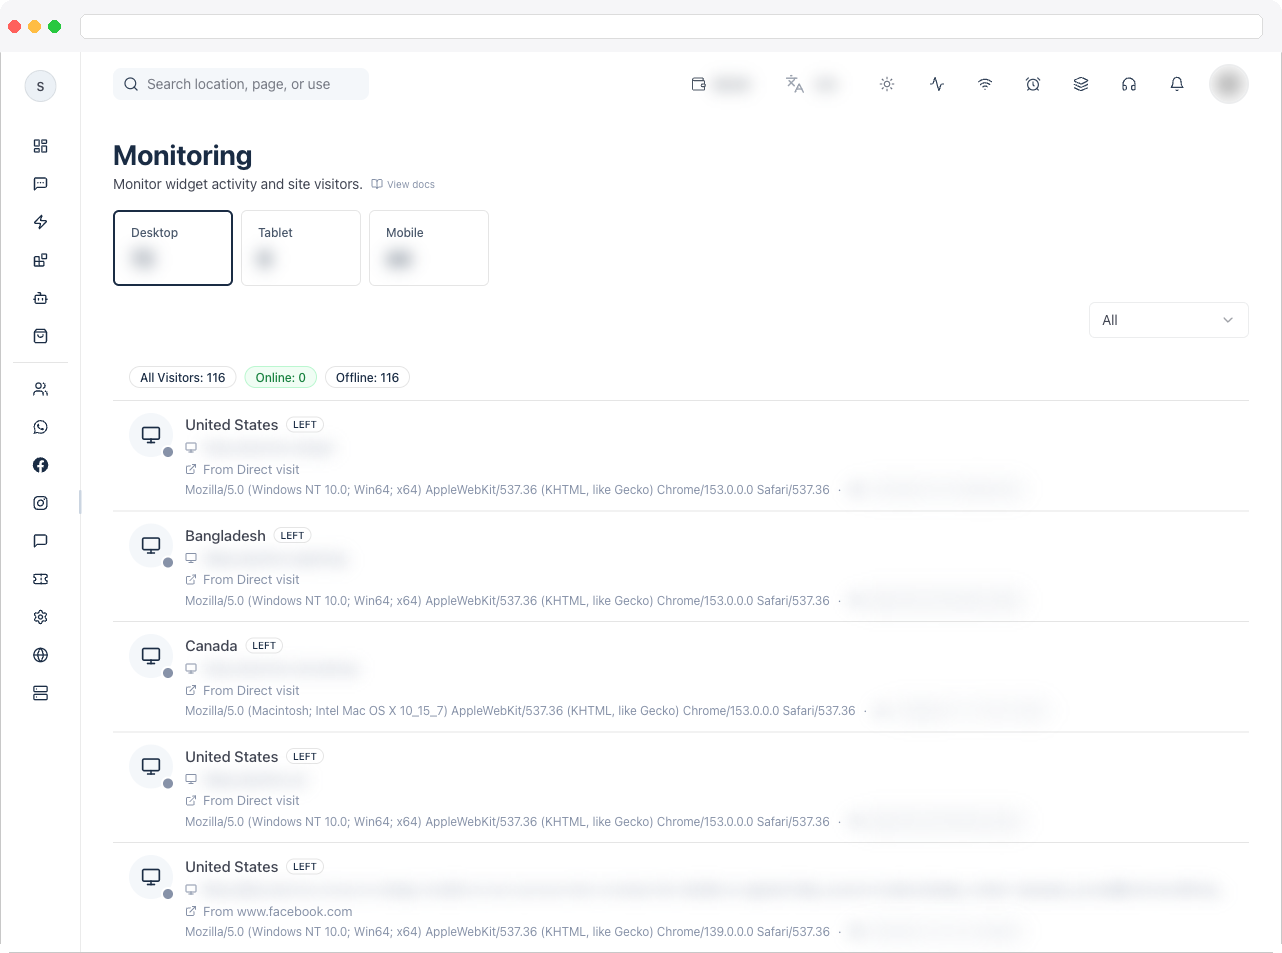This screenshot has width=1282, height=953.
Task: Open the server stack icon in sidebar
Action: point(40,693)
